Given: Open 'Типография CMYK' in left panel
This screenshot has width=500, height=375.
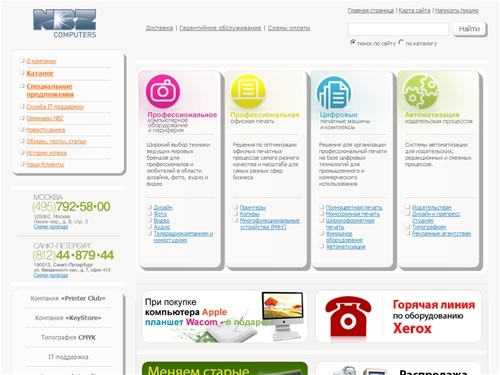Looking at the screenshot, I should pyautogui.click(x=68, y=338).
